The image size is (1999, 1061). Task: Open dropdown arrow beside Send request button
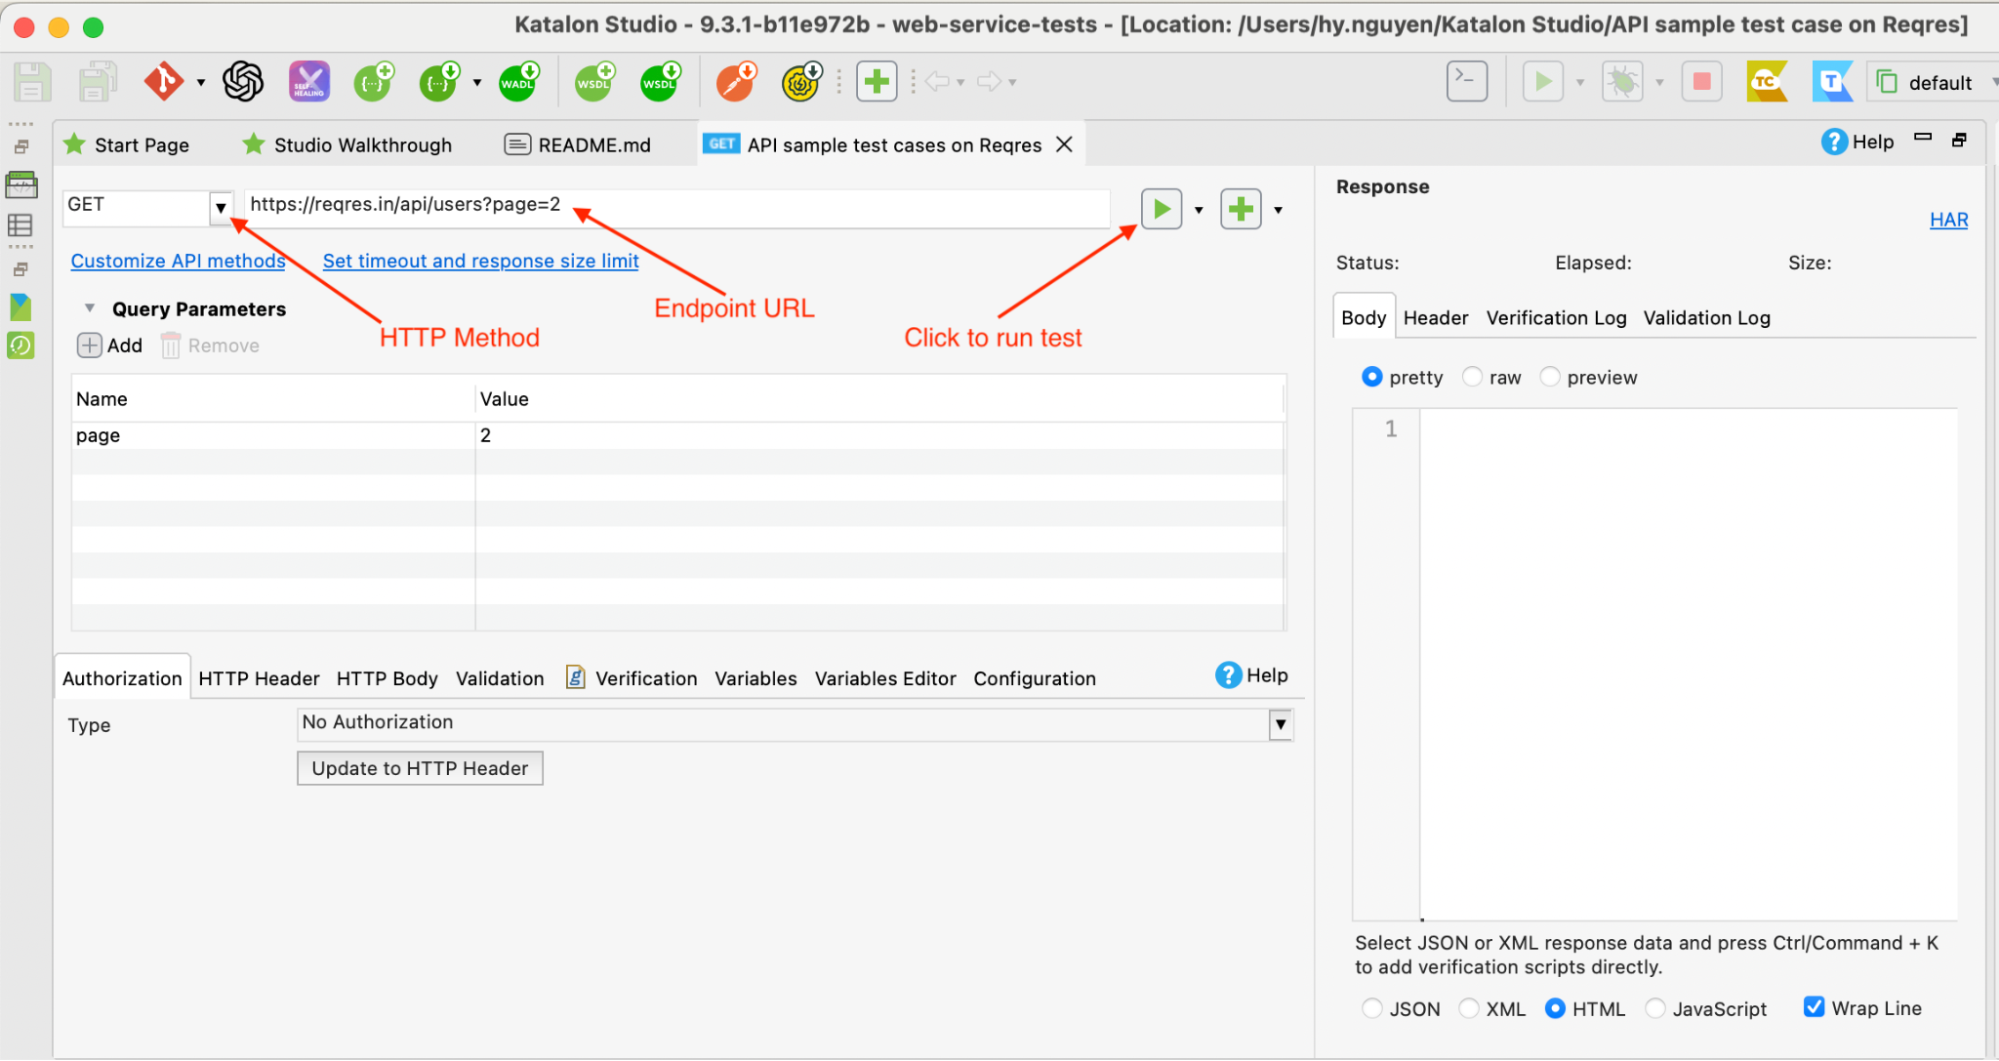pyautogui.click(x=1199, y=210)
